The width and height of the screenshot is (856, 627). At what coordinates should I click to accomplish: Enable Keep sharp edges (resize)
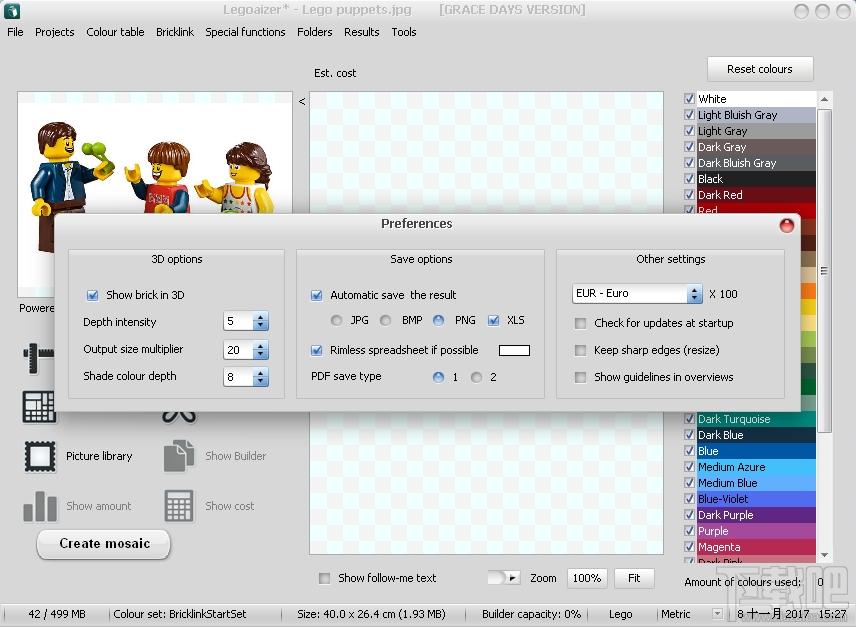580,350
